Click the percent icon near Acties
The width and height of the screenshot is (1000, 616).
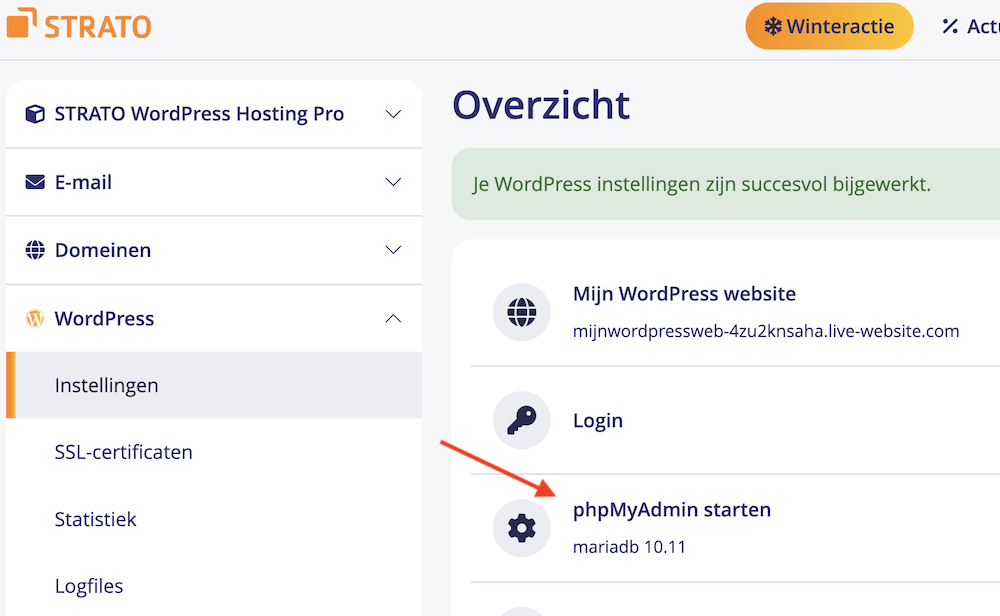950,26
